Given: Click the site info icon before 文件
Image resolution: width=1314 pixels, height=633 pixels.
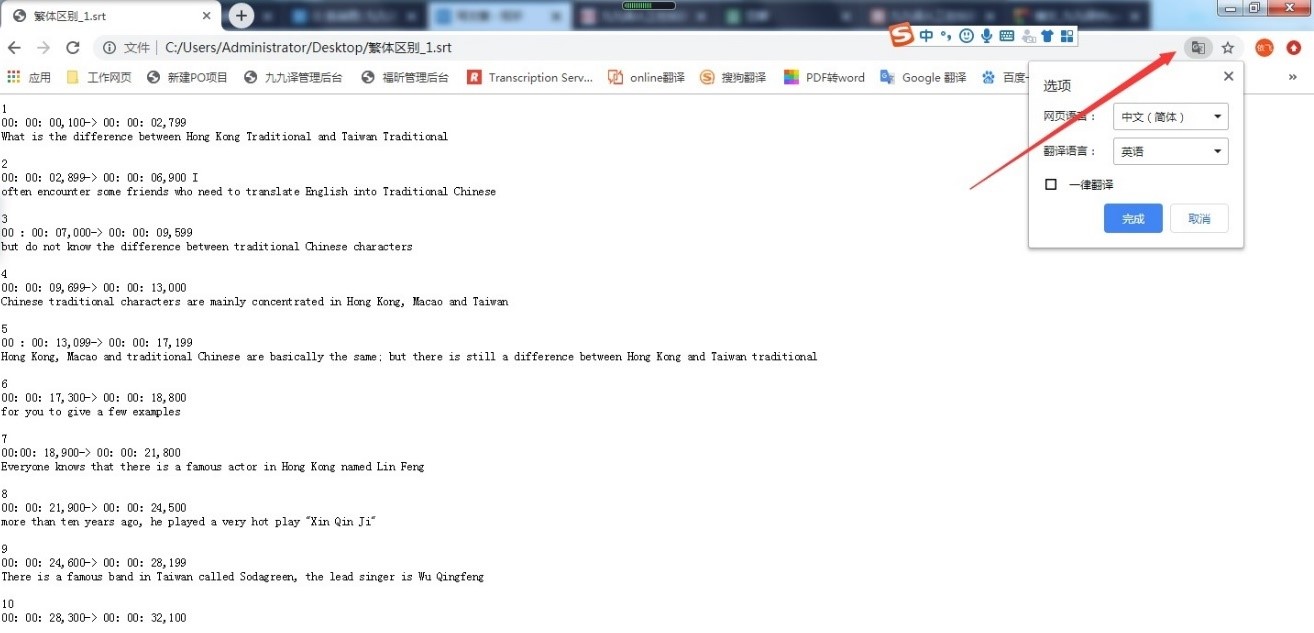Looking at the screenshot, I should pyautogui.click(x=109, y=48).
